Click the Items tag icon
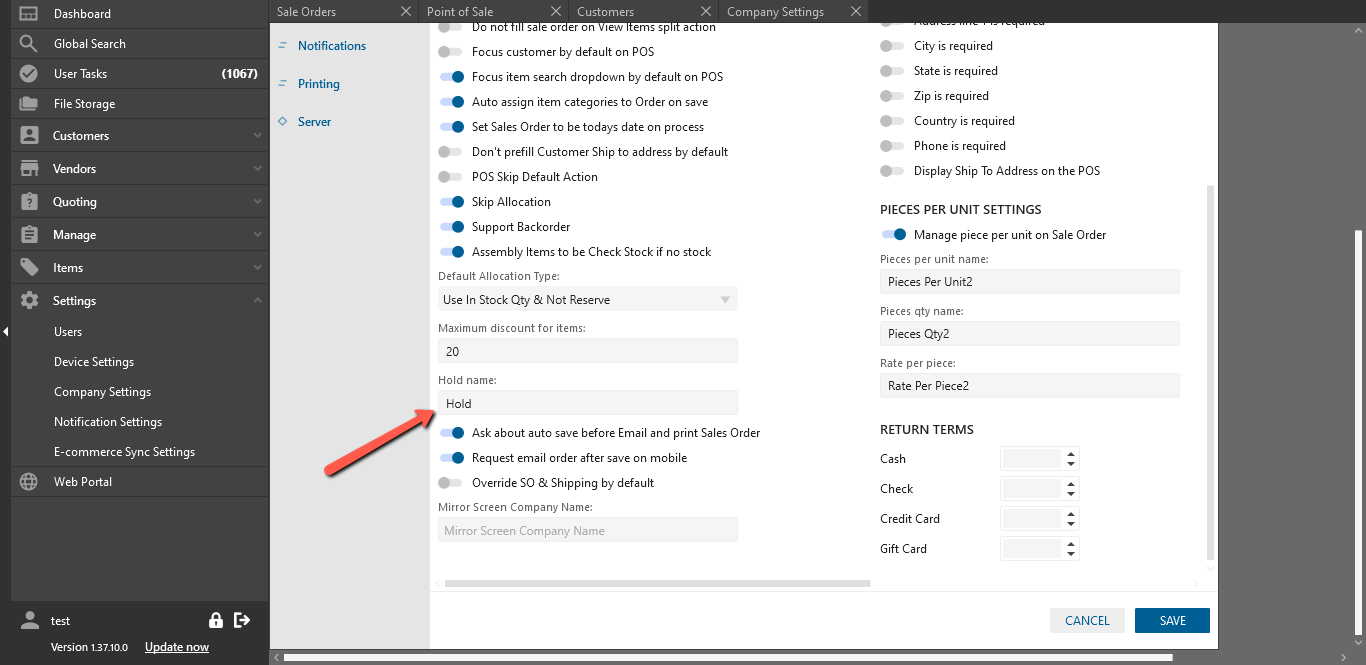The width and height of the screenshot is (1366, 665). click(x=29, y=268)
